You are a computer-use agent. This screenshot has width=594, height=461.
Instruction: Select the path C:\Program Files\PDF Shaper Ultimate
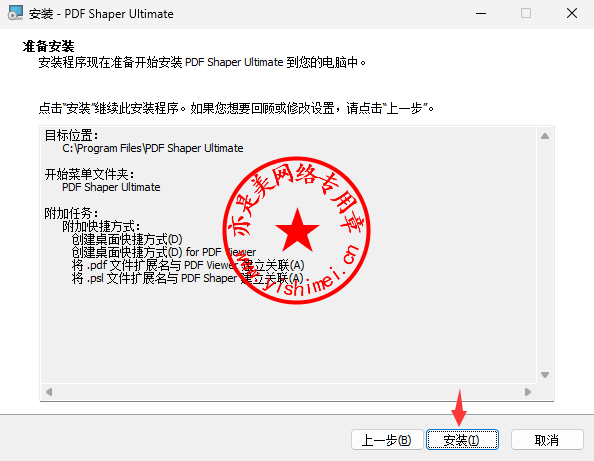153,148
